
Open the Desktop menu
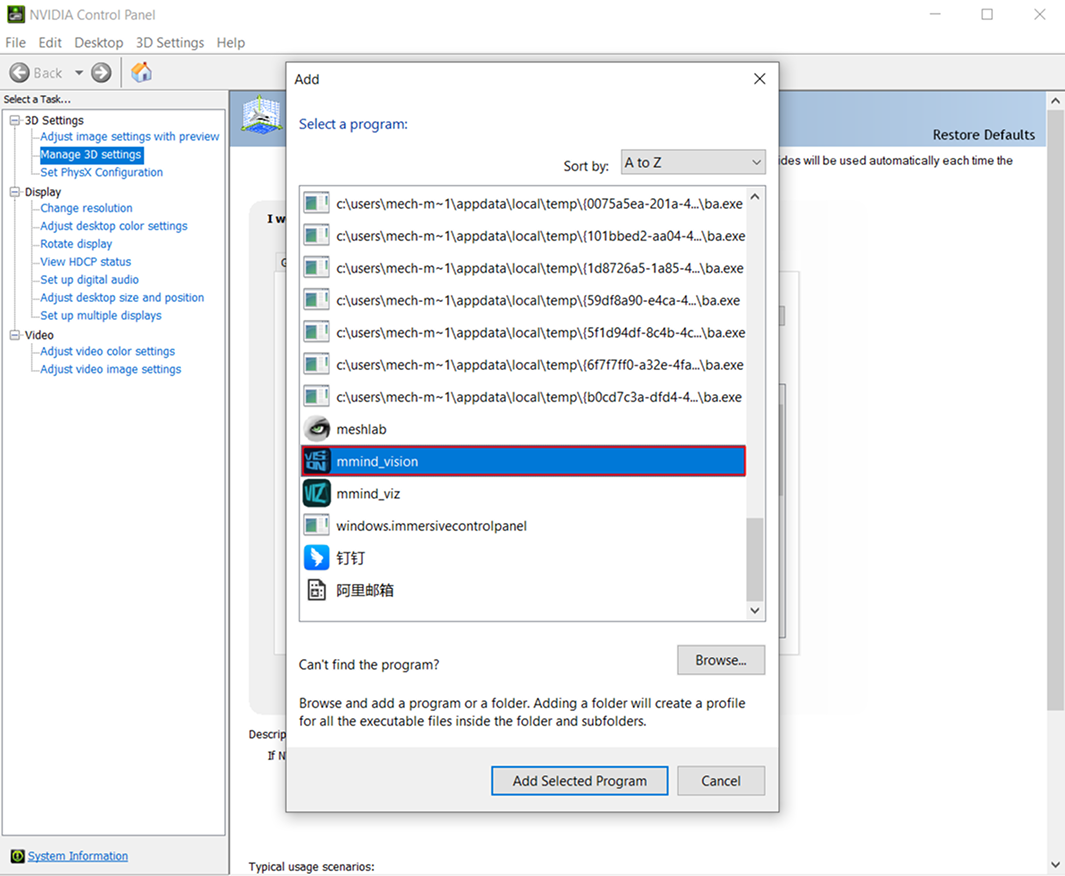point(98,43)
